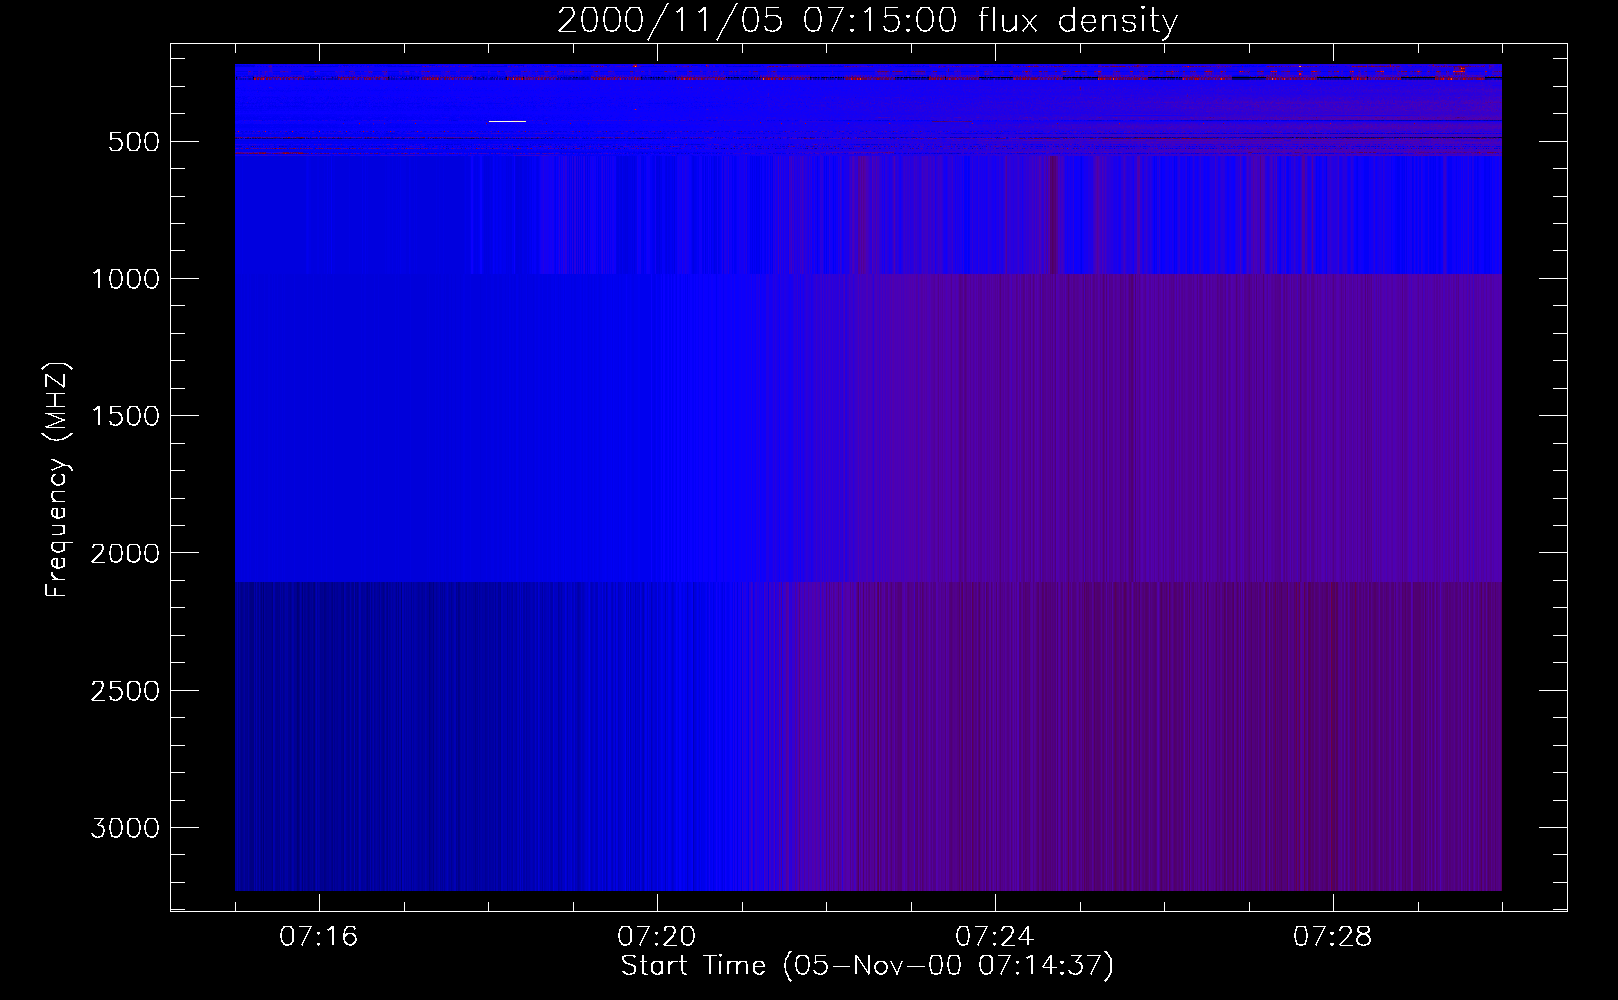Select the 07:28 time tick label

[1332, 937]
